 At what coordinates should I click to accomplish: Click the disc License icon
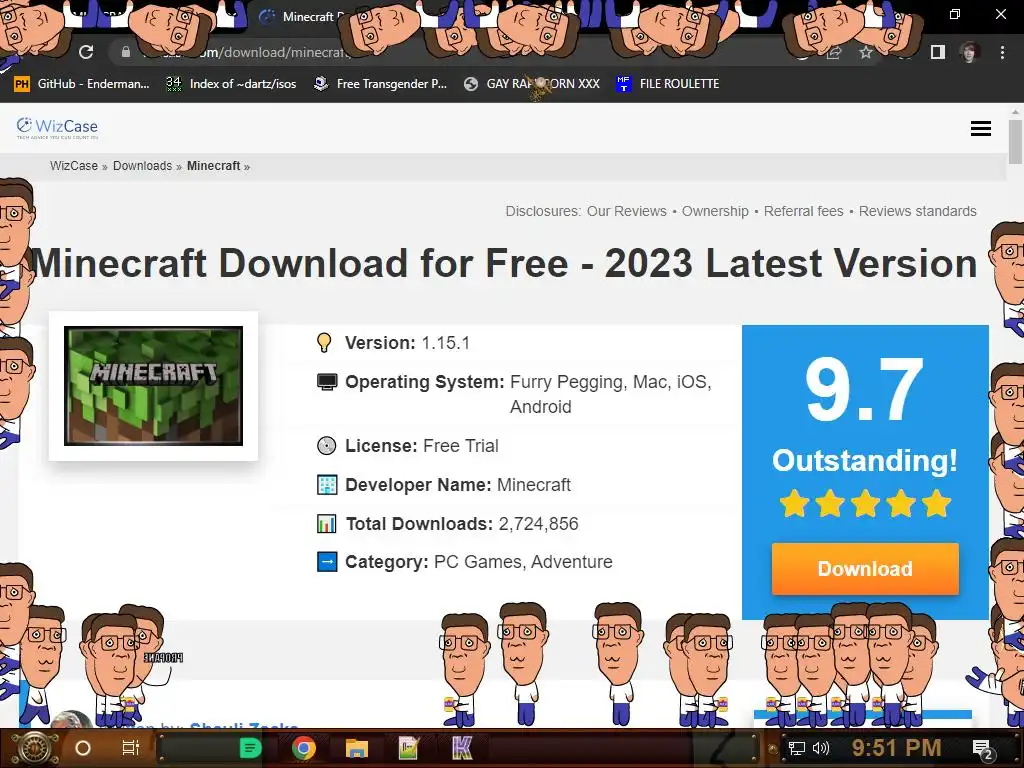coord(327,446)
